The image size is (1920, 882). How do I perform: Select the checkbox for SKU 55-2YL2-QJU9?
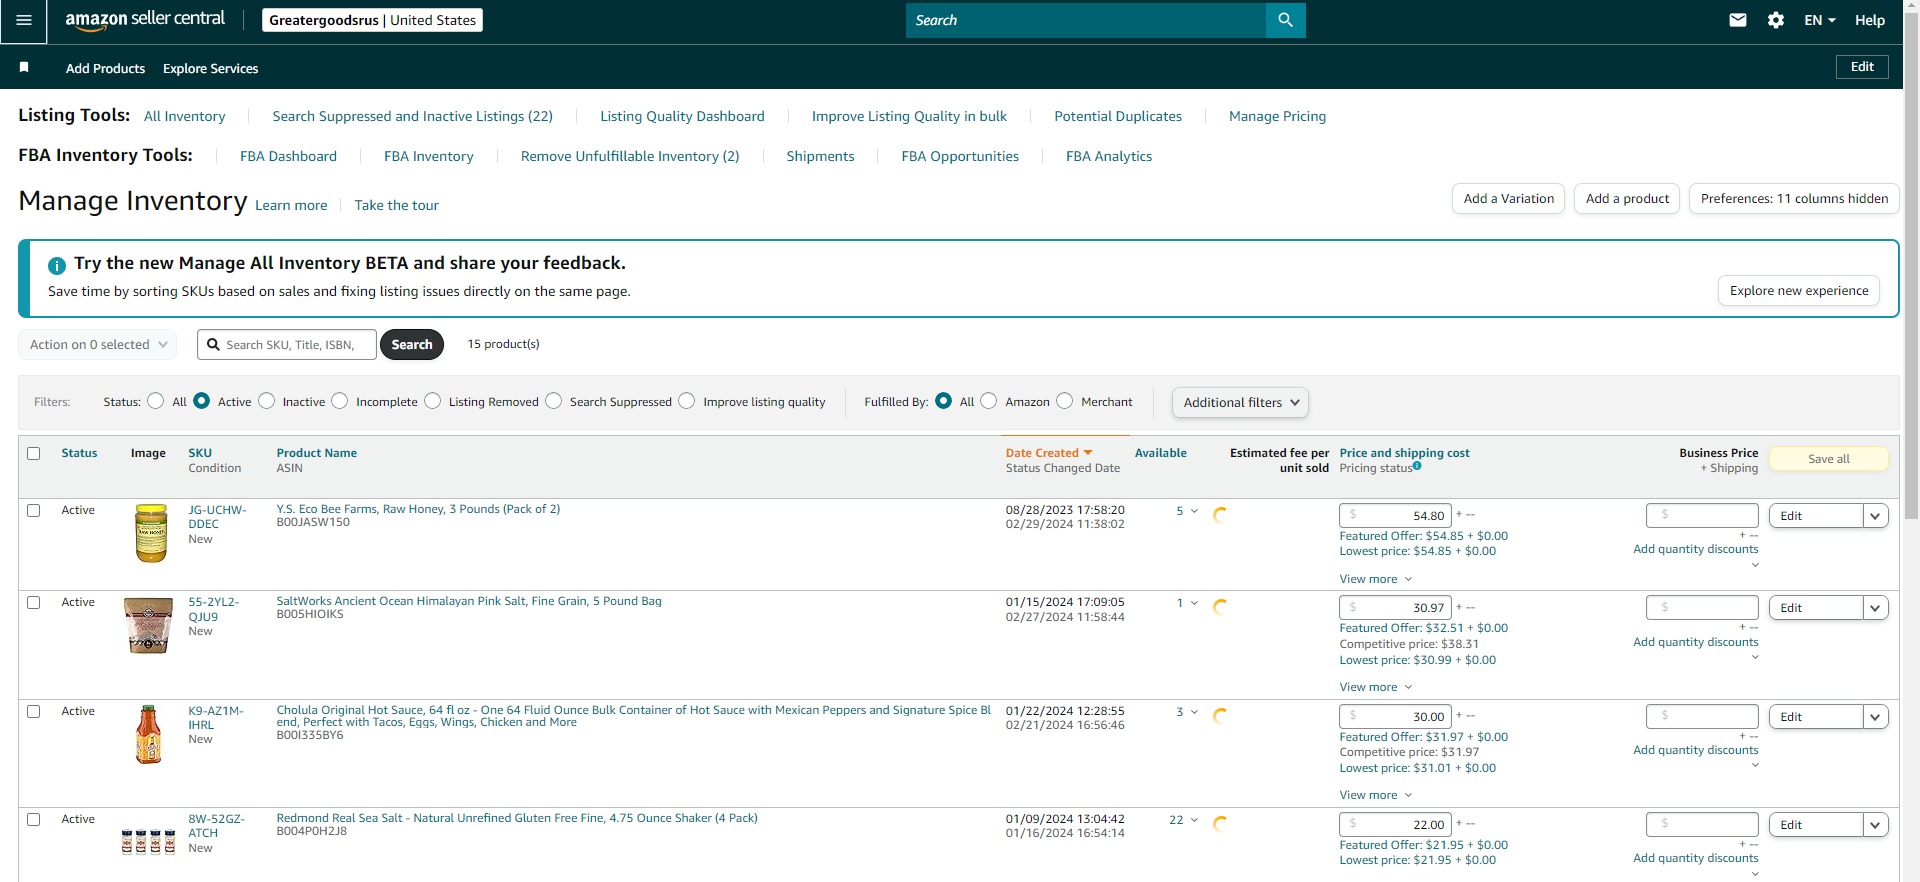pyautogui.click(x=34, y=602)
